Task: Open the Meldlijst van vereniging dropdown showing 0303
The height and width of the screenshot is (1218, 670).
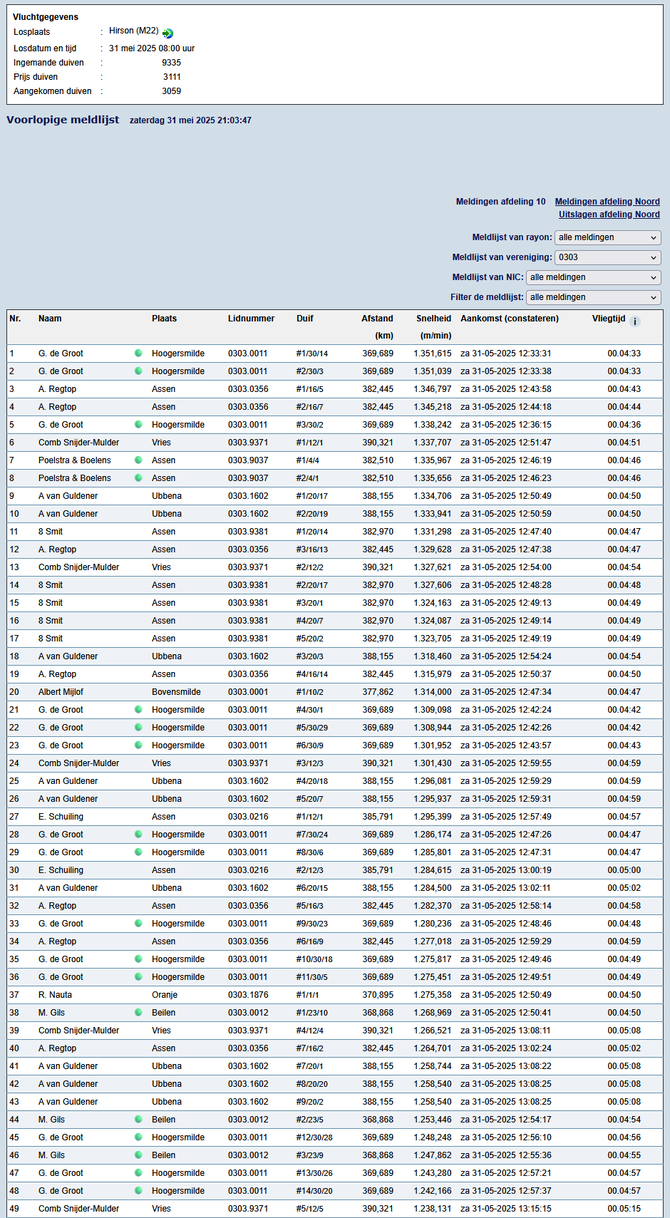Action: [608, 257]
